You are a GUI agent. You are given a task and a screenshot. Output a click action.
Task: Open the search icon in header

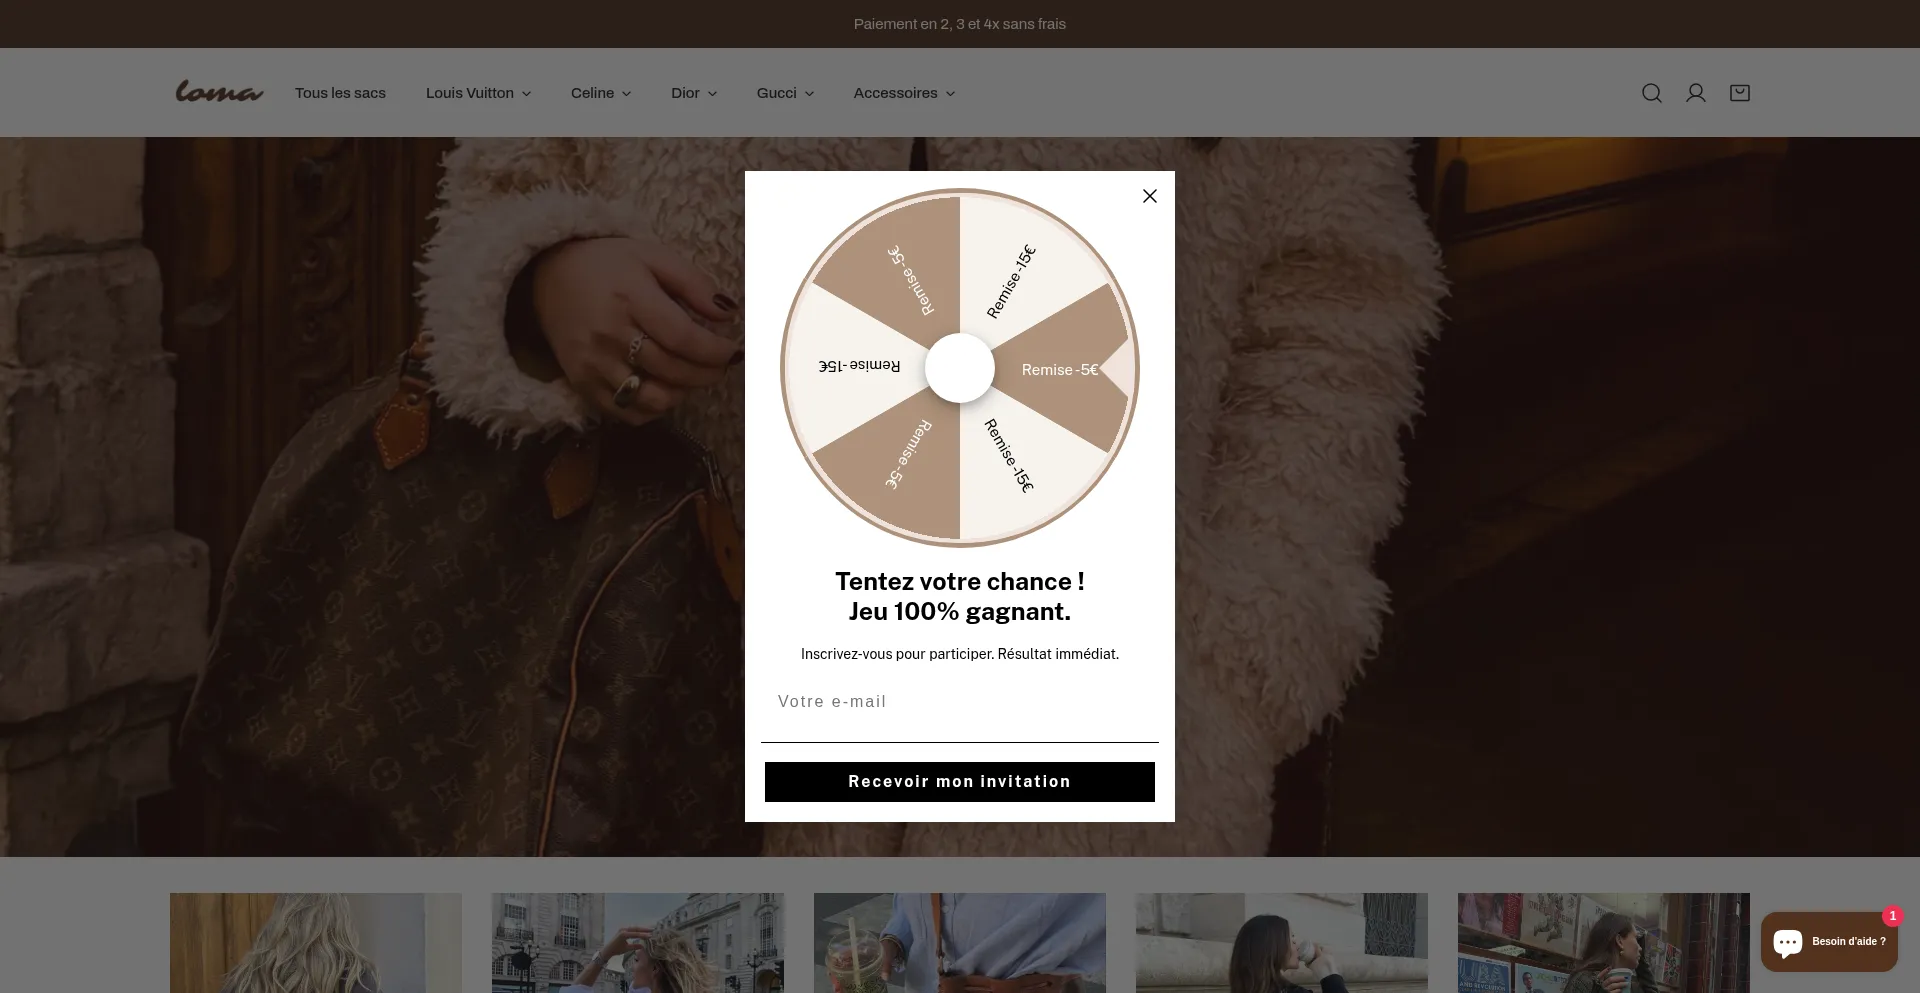[1652, 93]
